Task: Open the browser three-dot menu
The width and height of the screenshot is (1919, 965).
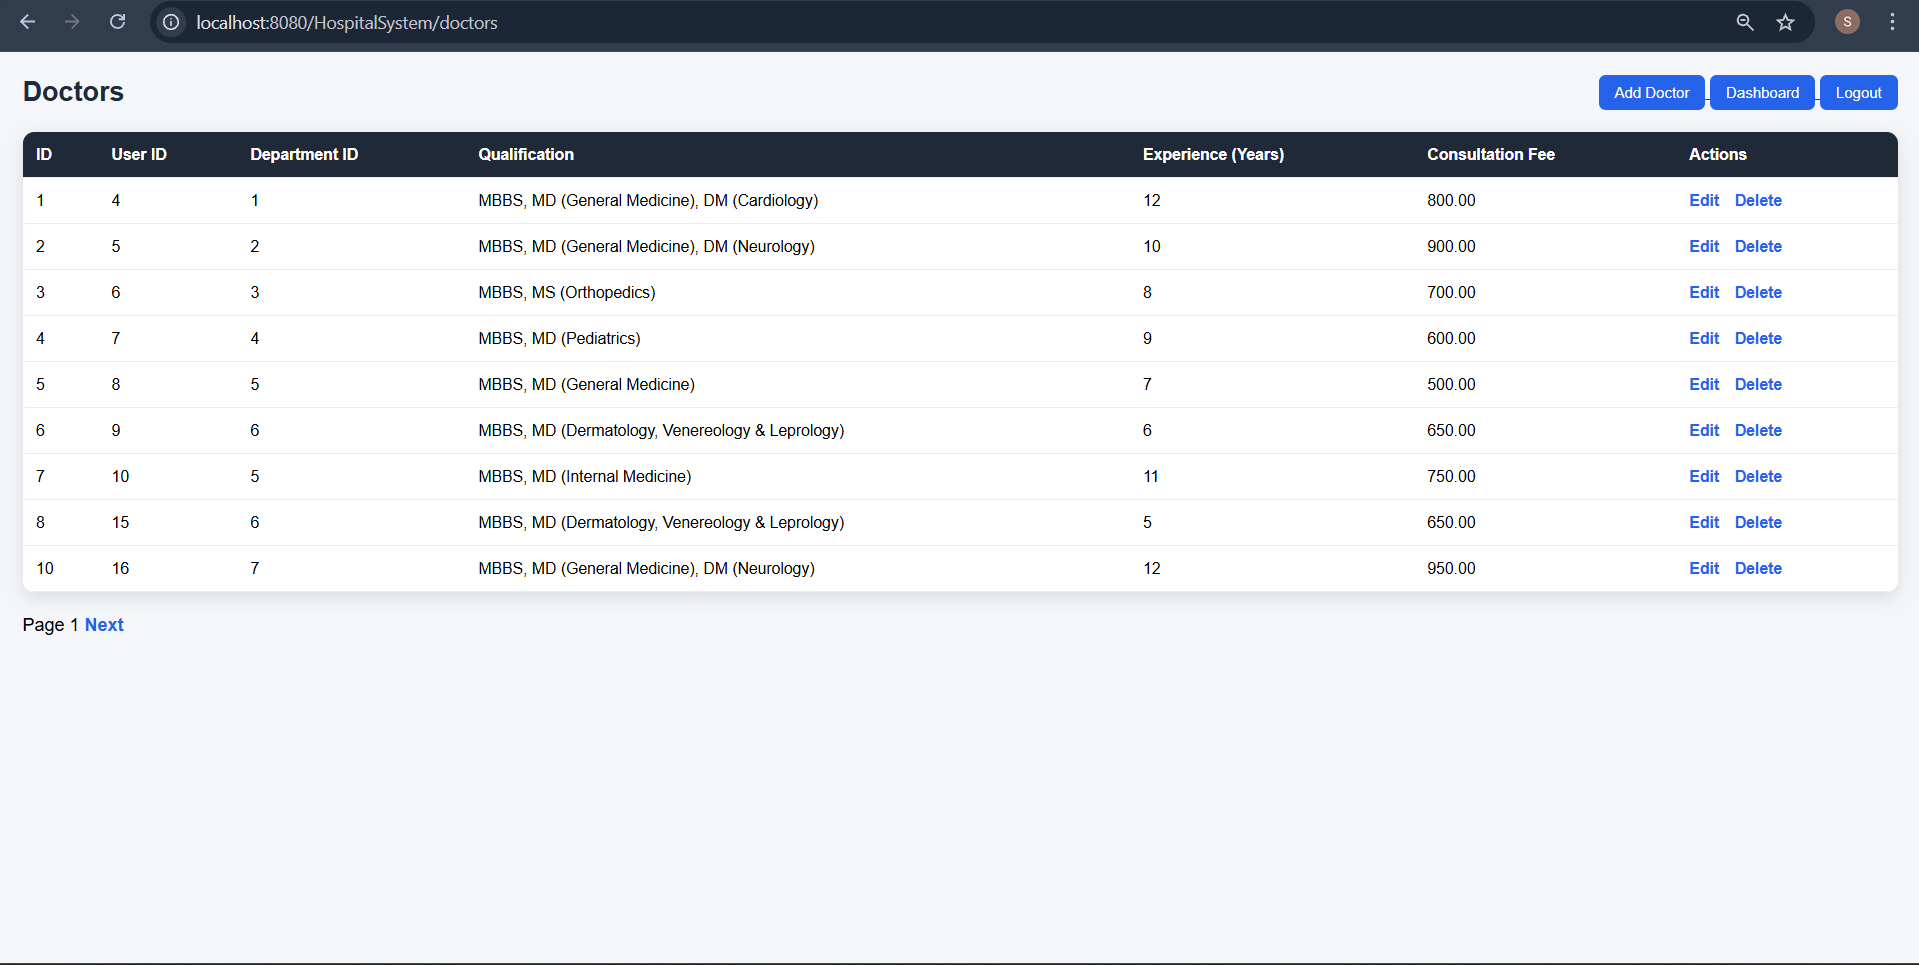Action: click(x=1892, y=22)
